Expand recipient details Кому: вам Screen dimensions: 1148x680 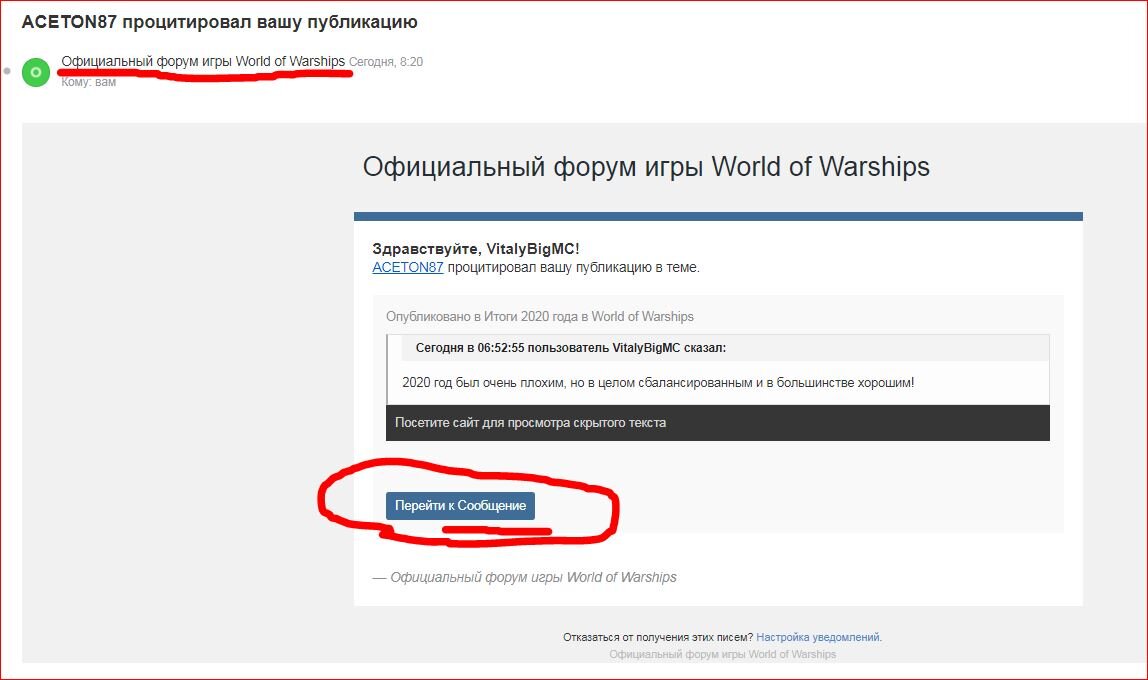(x=88, y=82)
